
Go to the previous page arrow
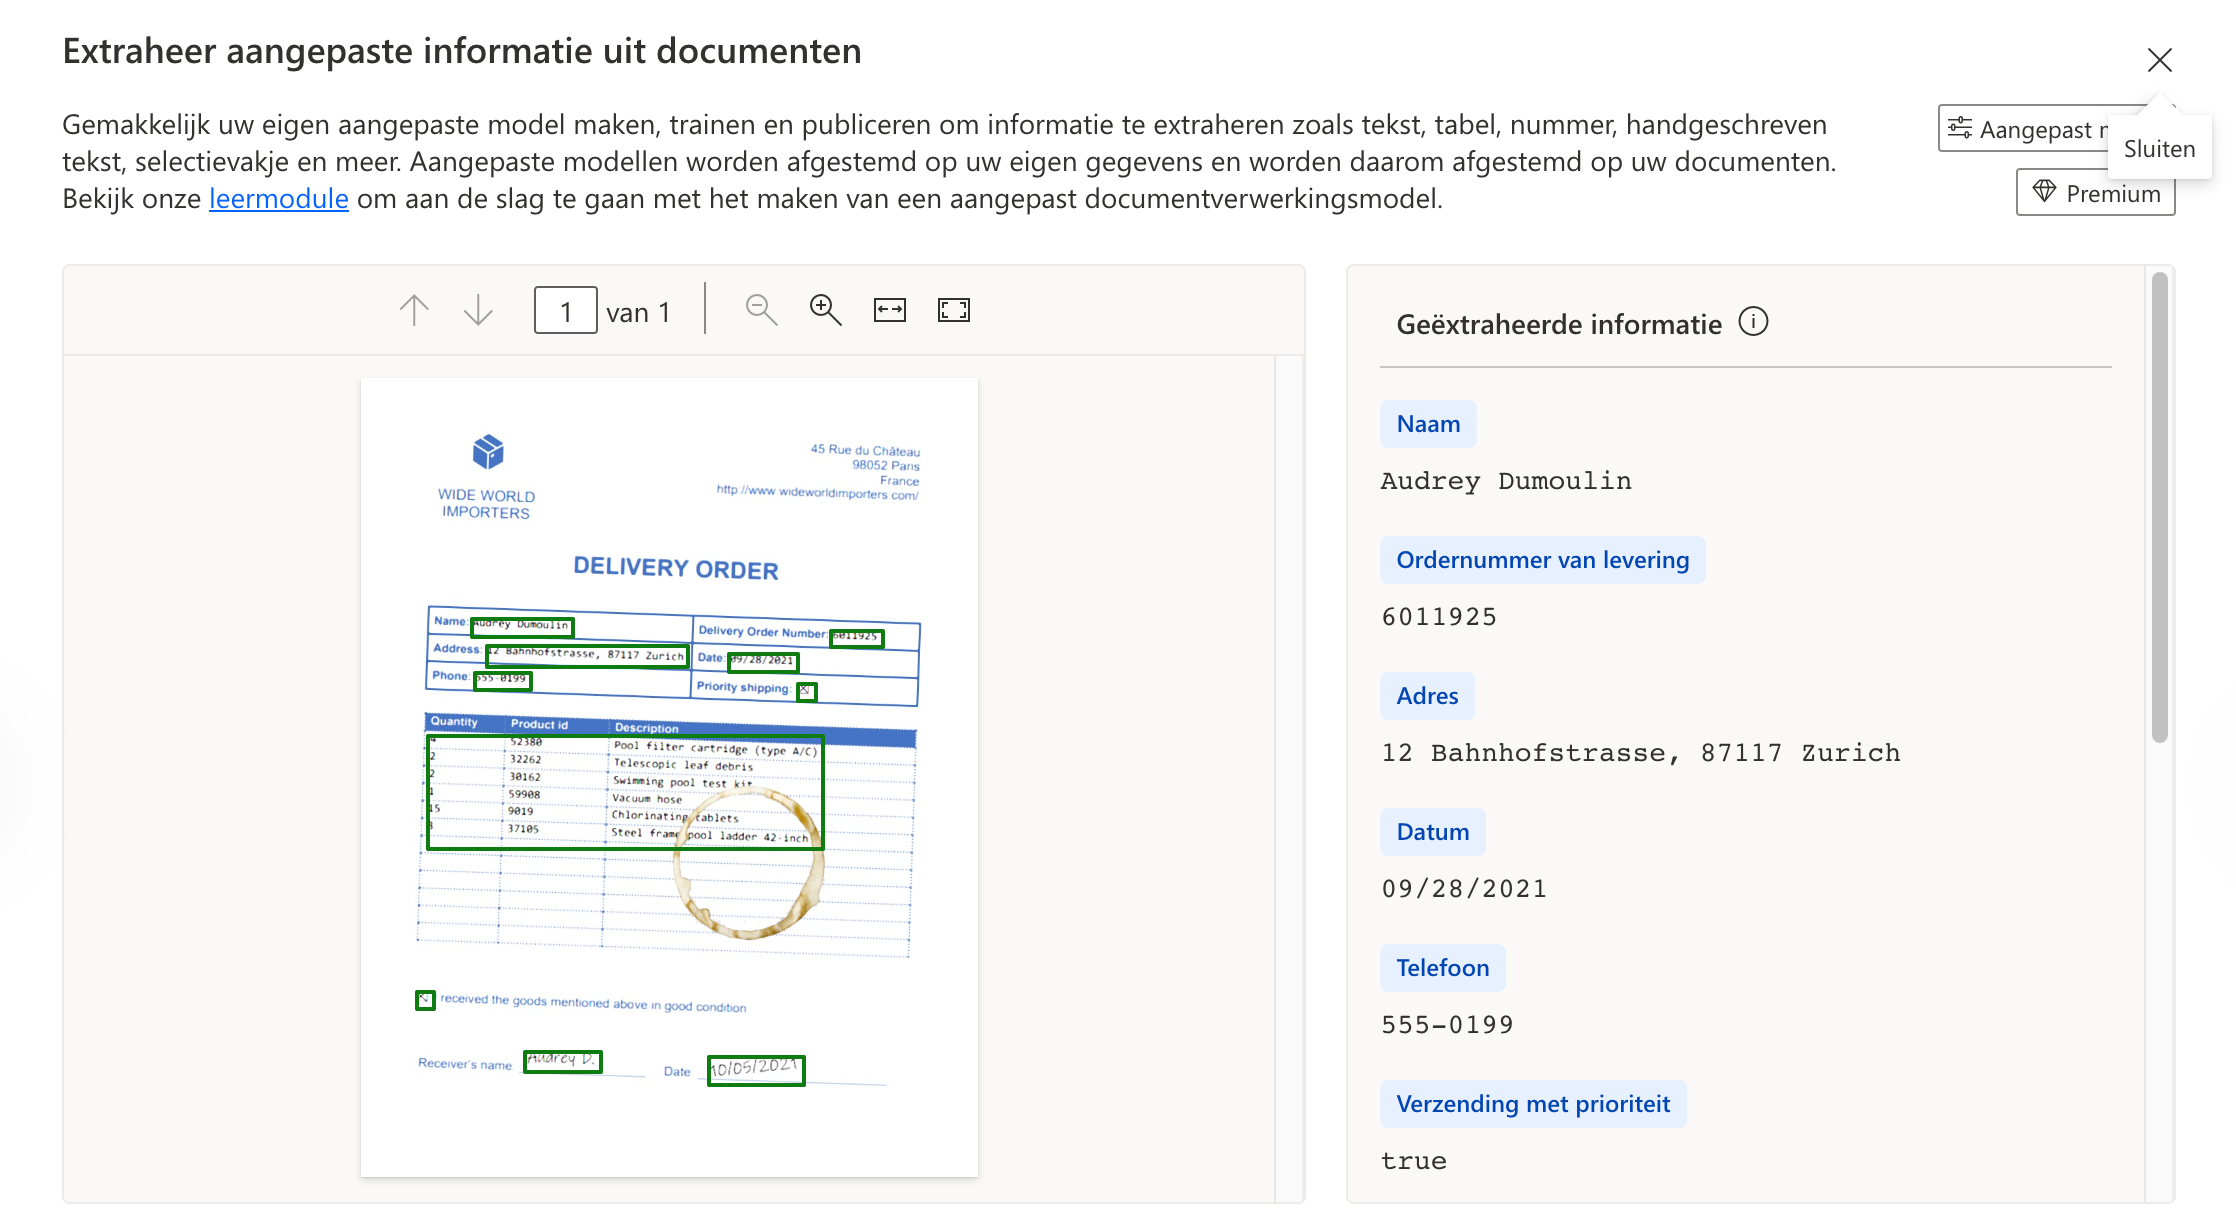tap(414, 310)
